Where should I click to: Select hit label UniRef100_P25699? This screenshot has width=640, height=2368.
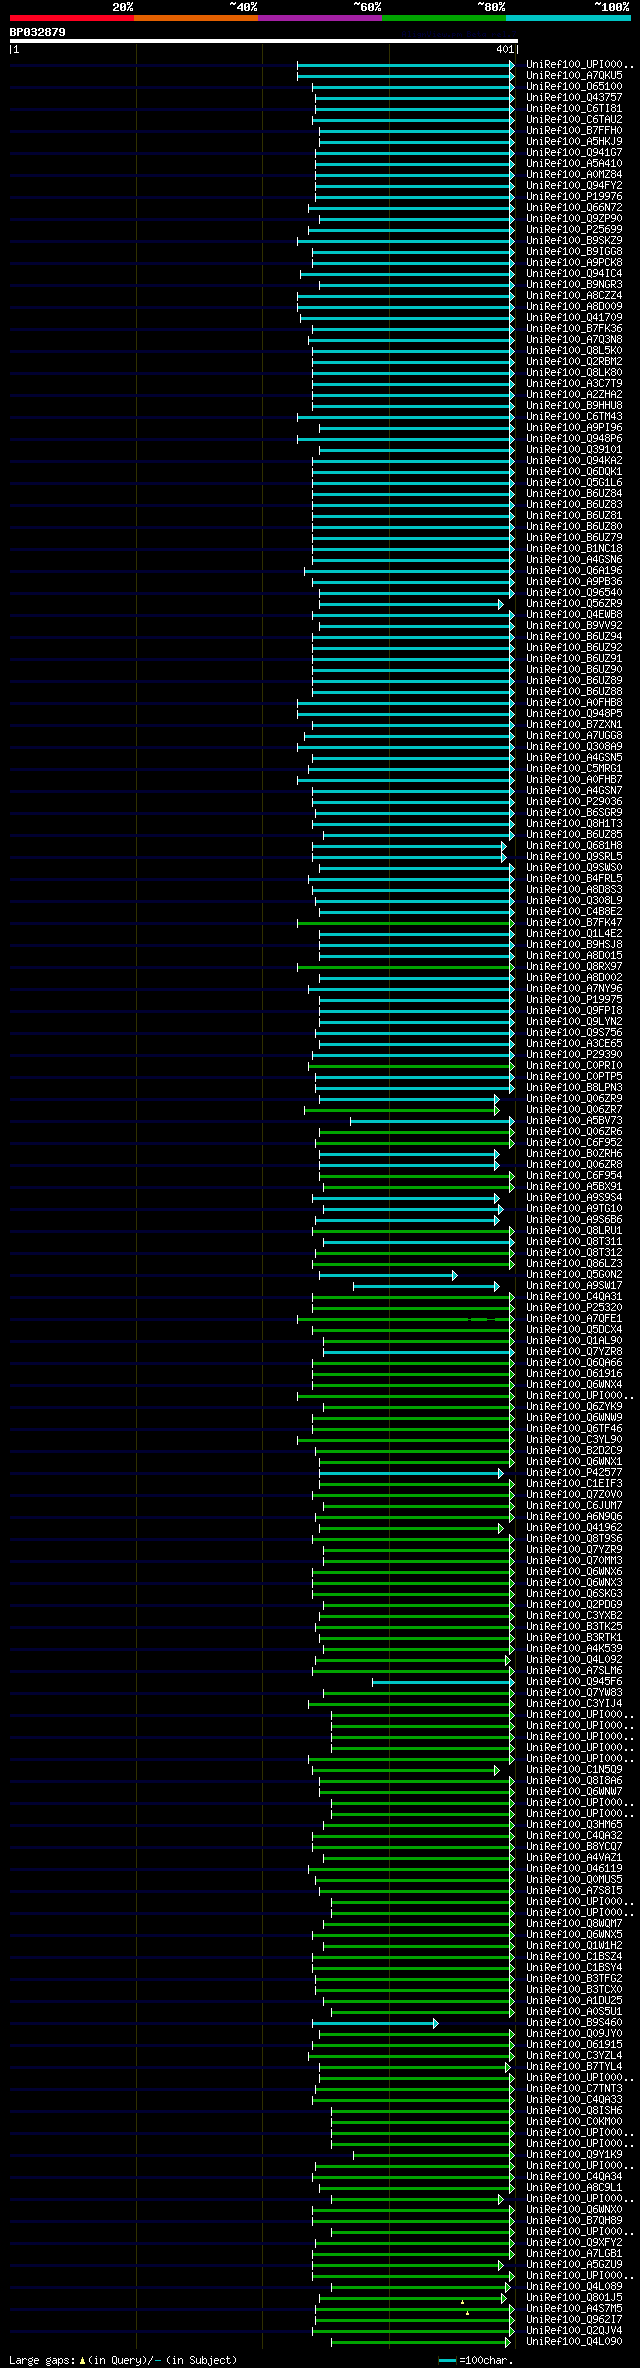[574, 230]
